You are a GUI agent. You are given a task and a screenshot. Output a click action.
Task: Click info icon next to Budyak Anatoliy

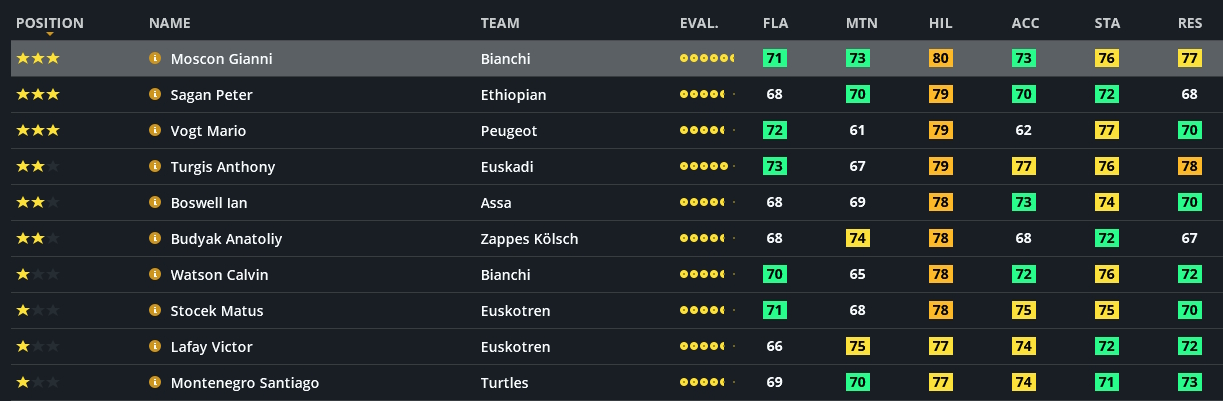155,239
